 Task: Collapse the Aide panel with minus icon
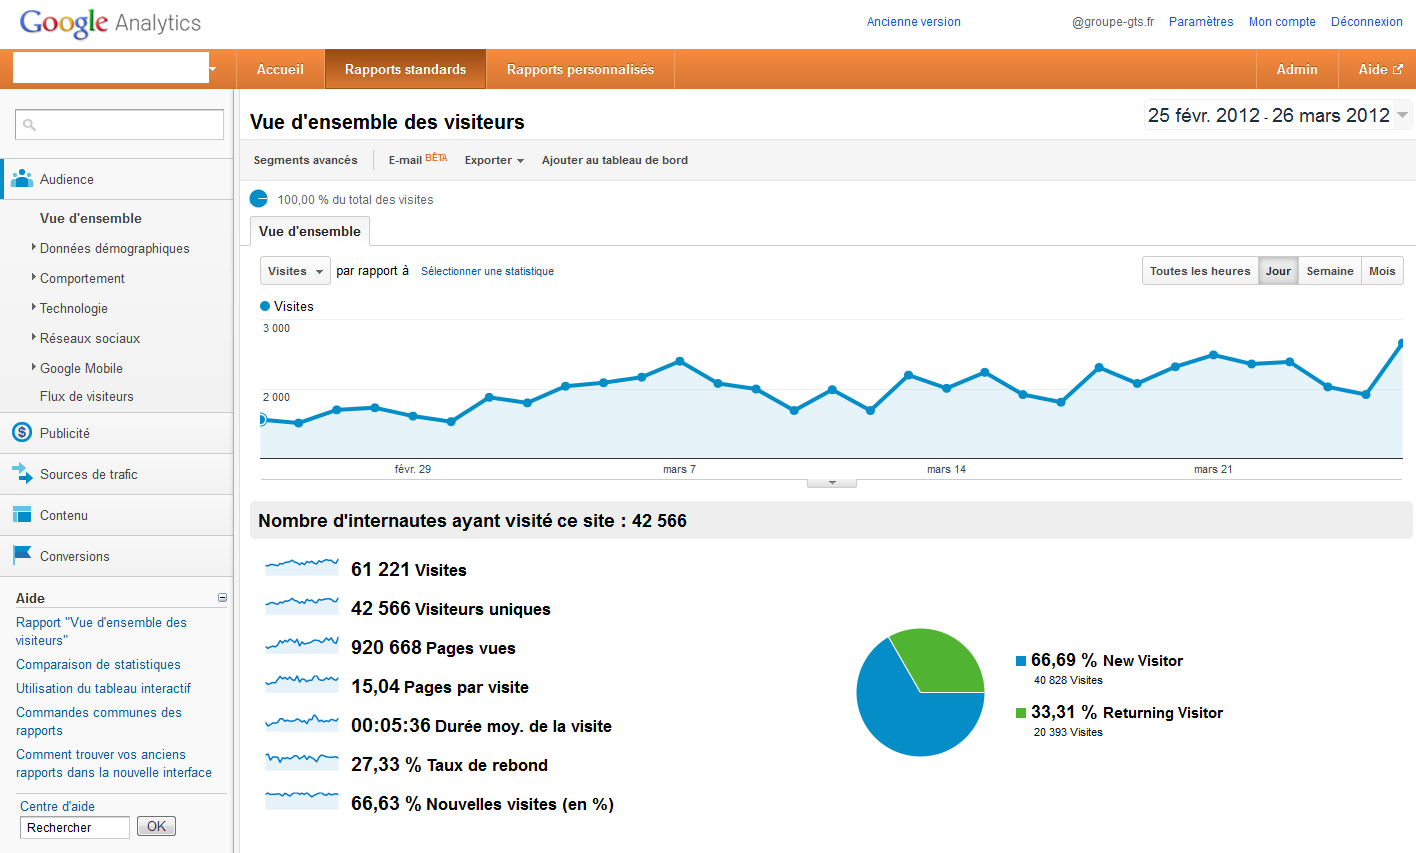[x=222, y=598]
